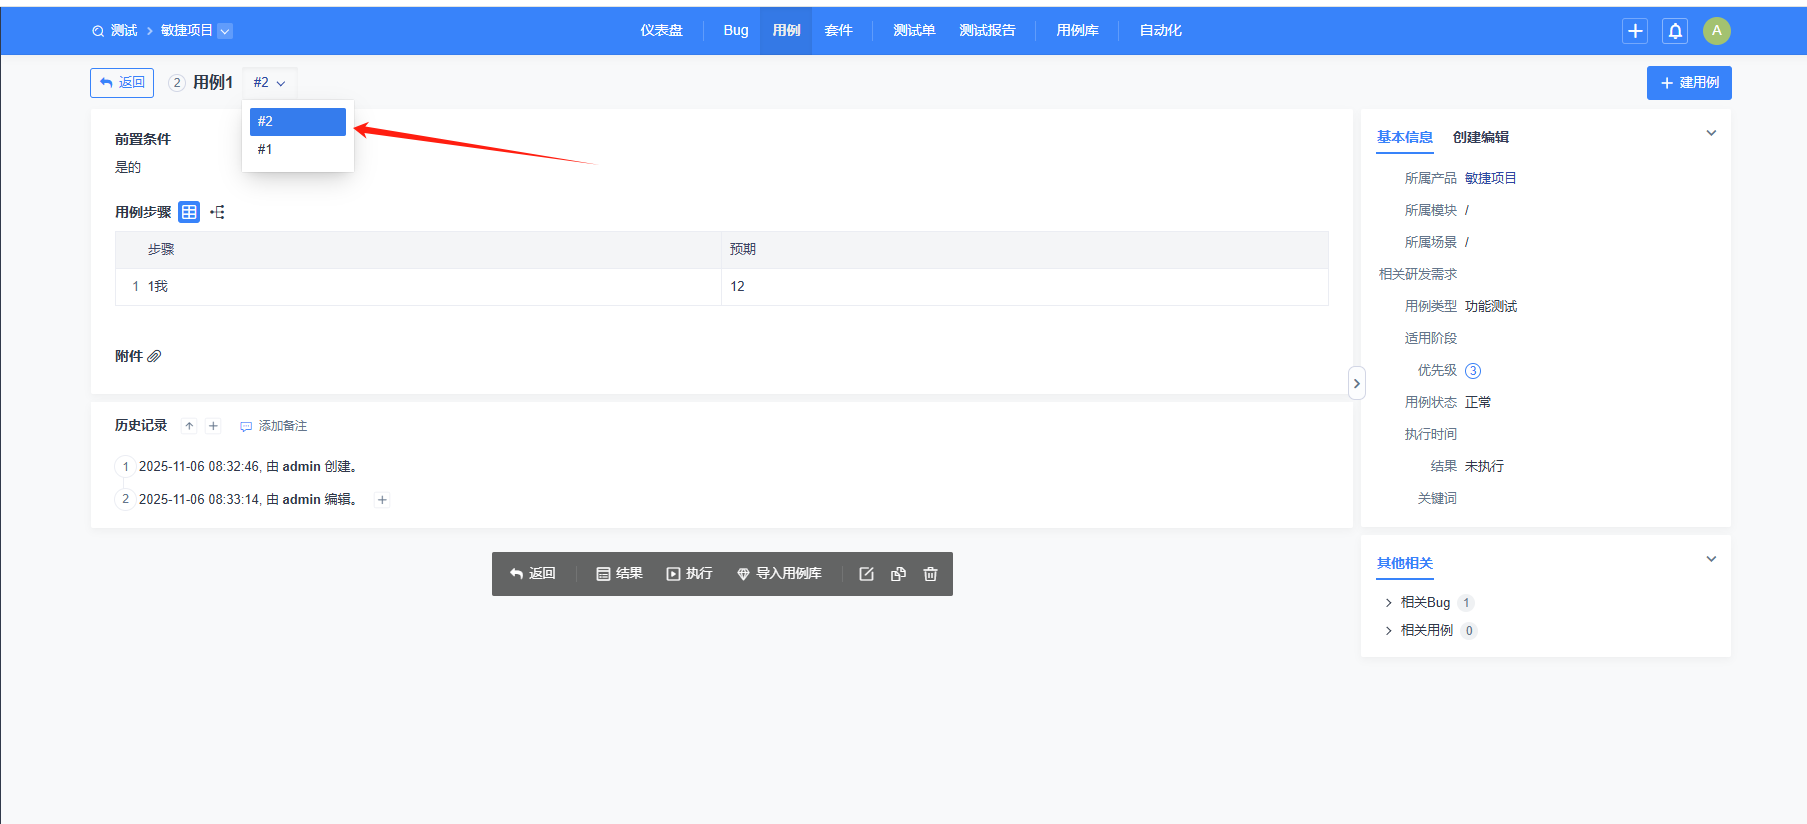Expand the 相关Bug section
Image resolution: width=1807 pixels, height=824 pixels.
point(1389,603)
